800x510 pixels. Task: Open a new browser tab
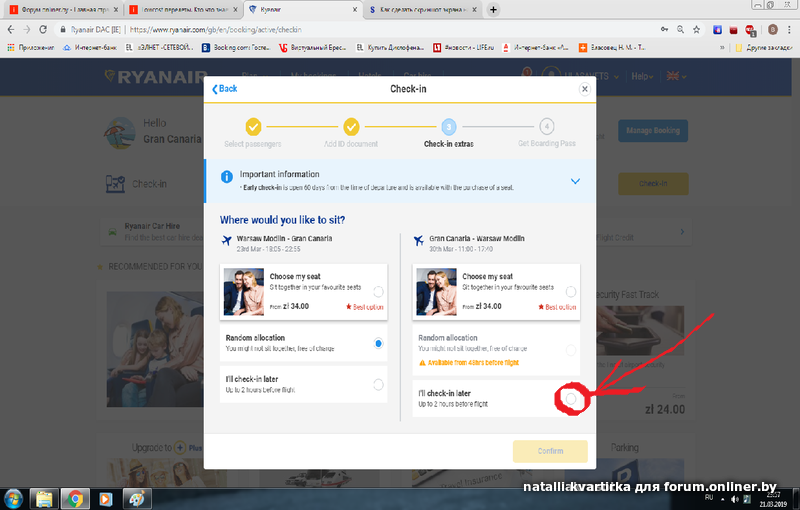493,10
